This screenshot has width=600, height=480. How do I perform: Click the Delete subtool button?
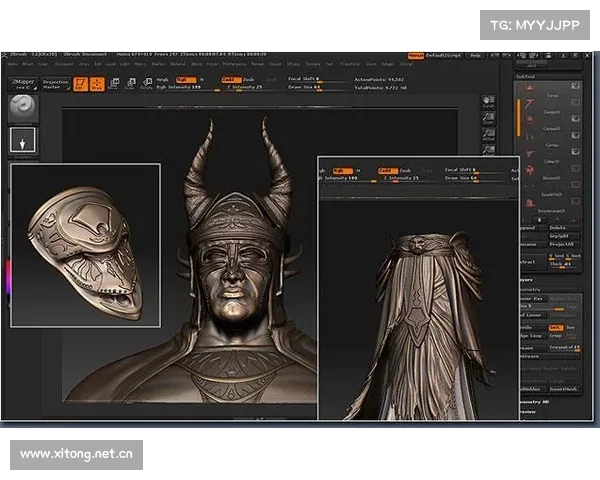click(563, 228)
